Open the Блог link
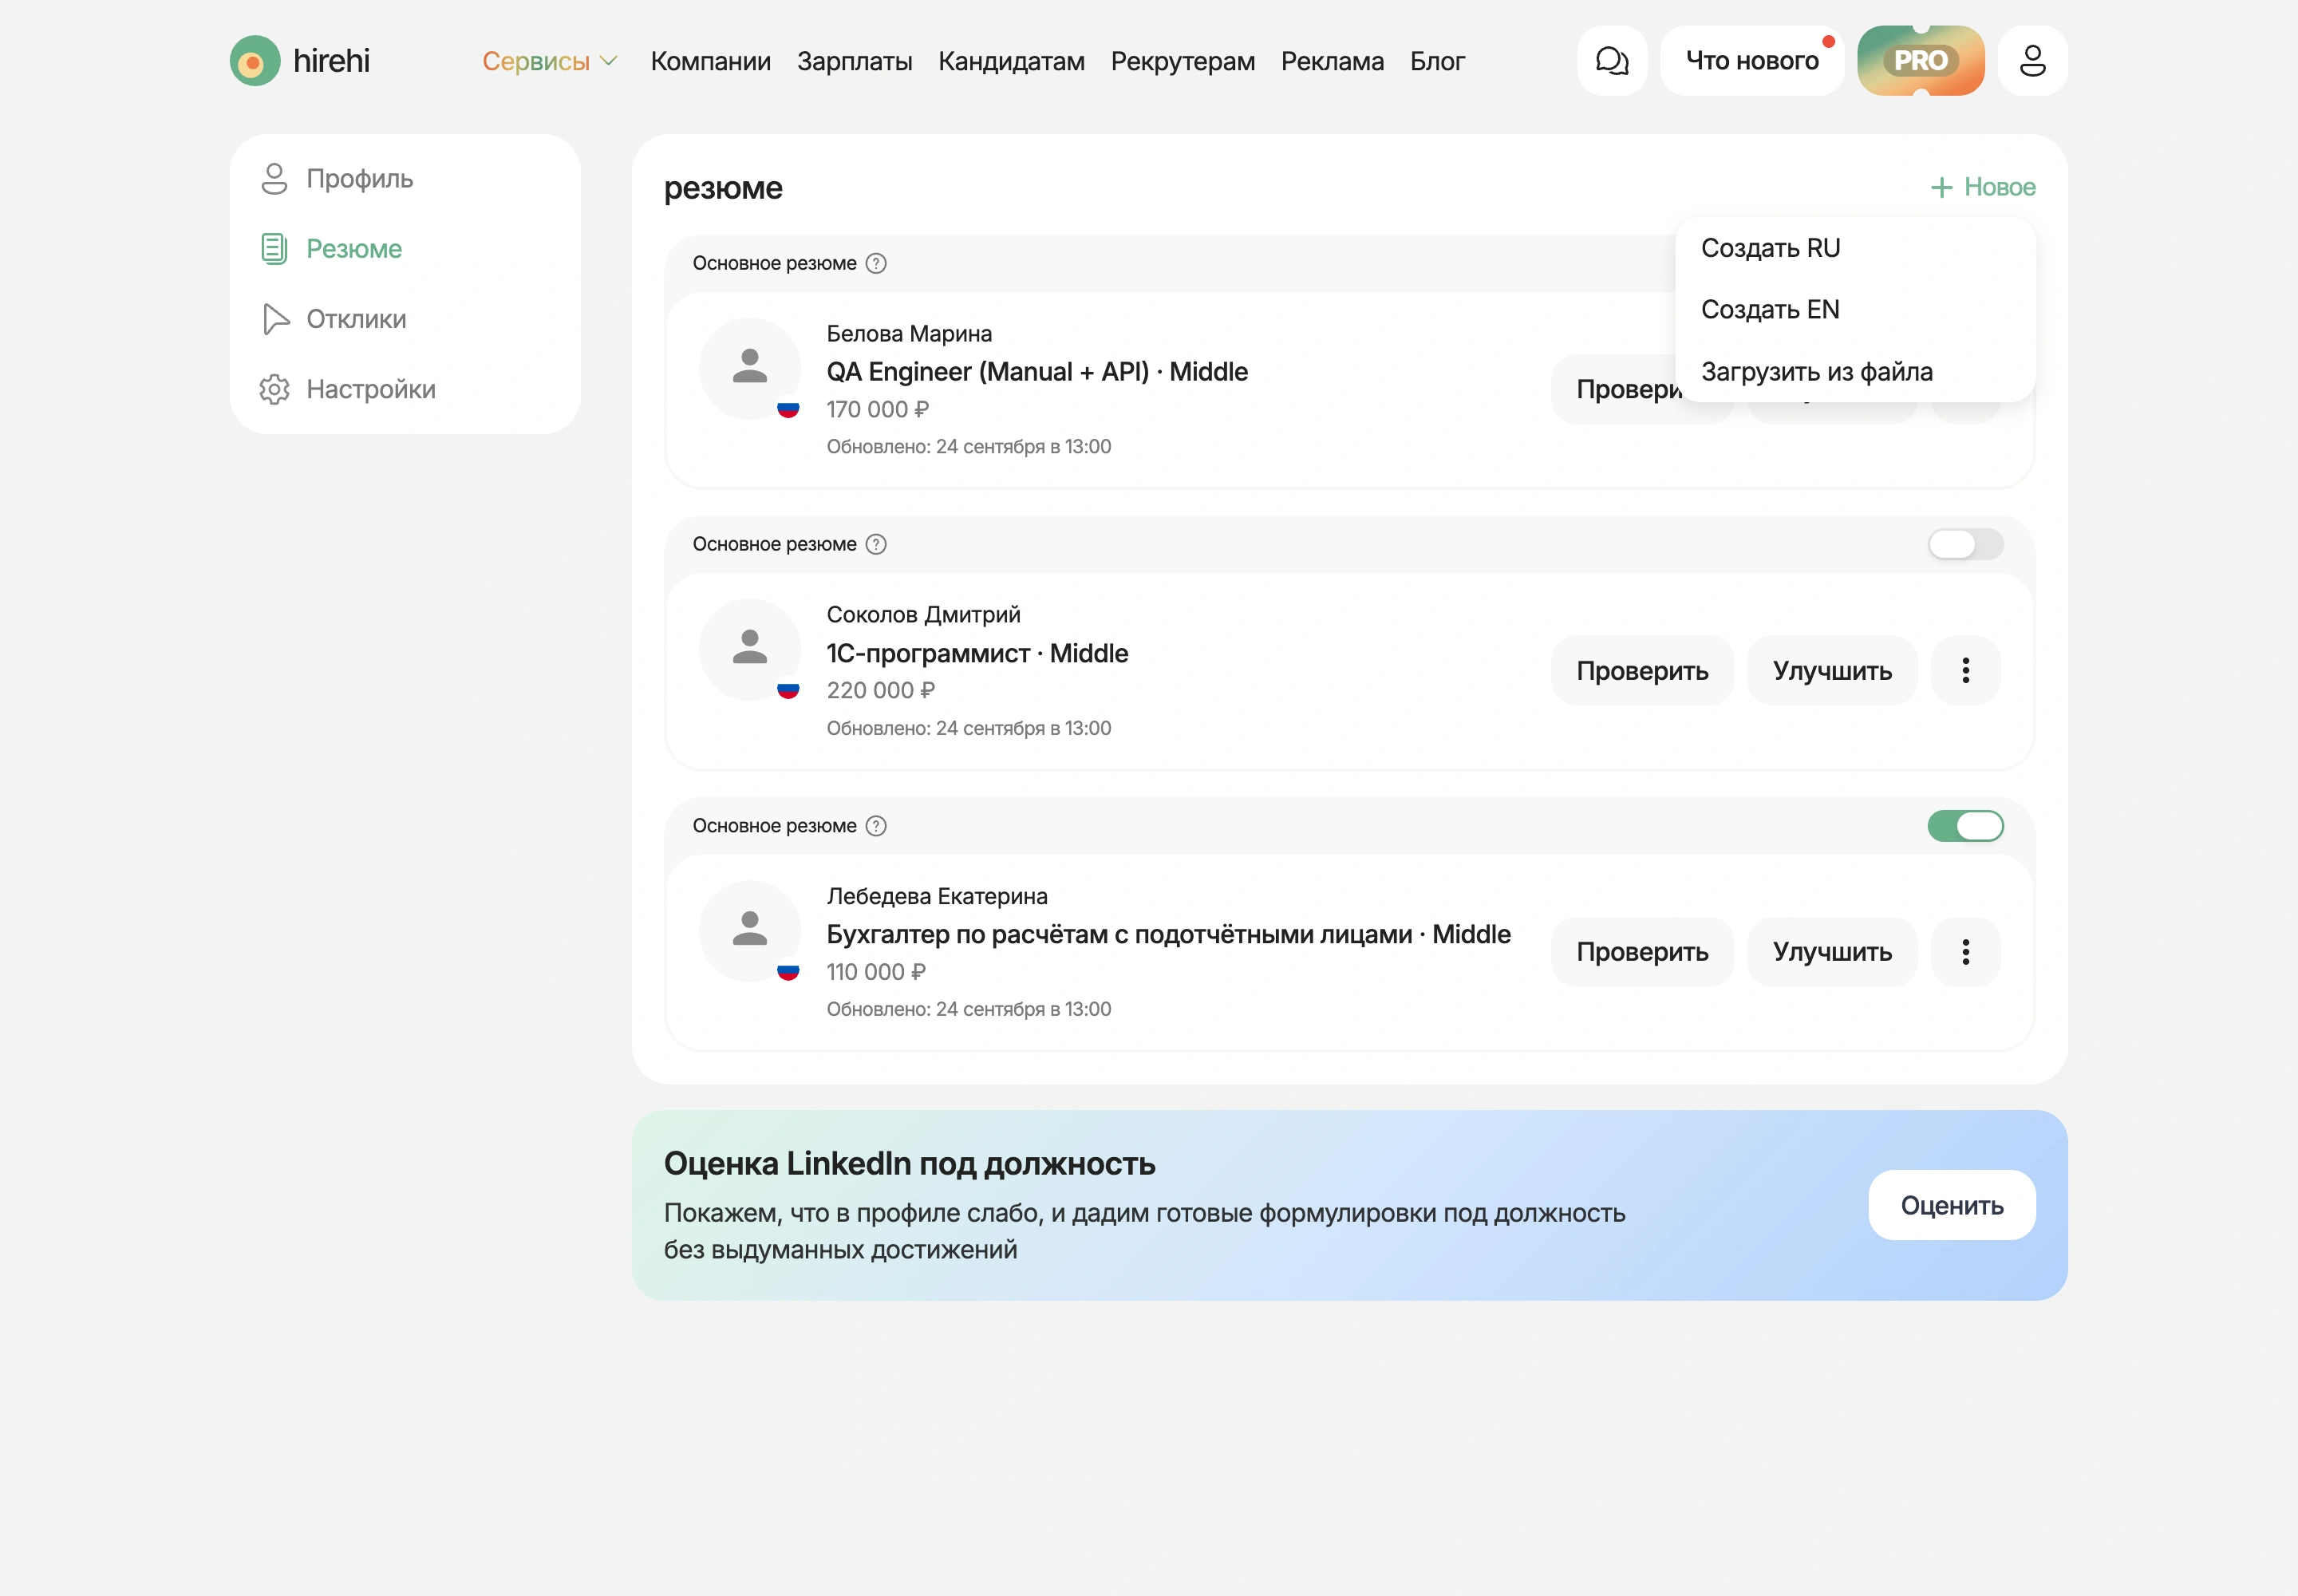This screenshot has height=1596, width=2298. 1437,61
